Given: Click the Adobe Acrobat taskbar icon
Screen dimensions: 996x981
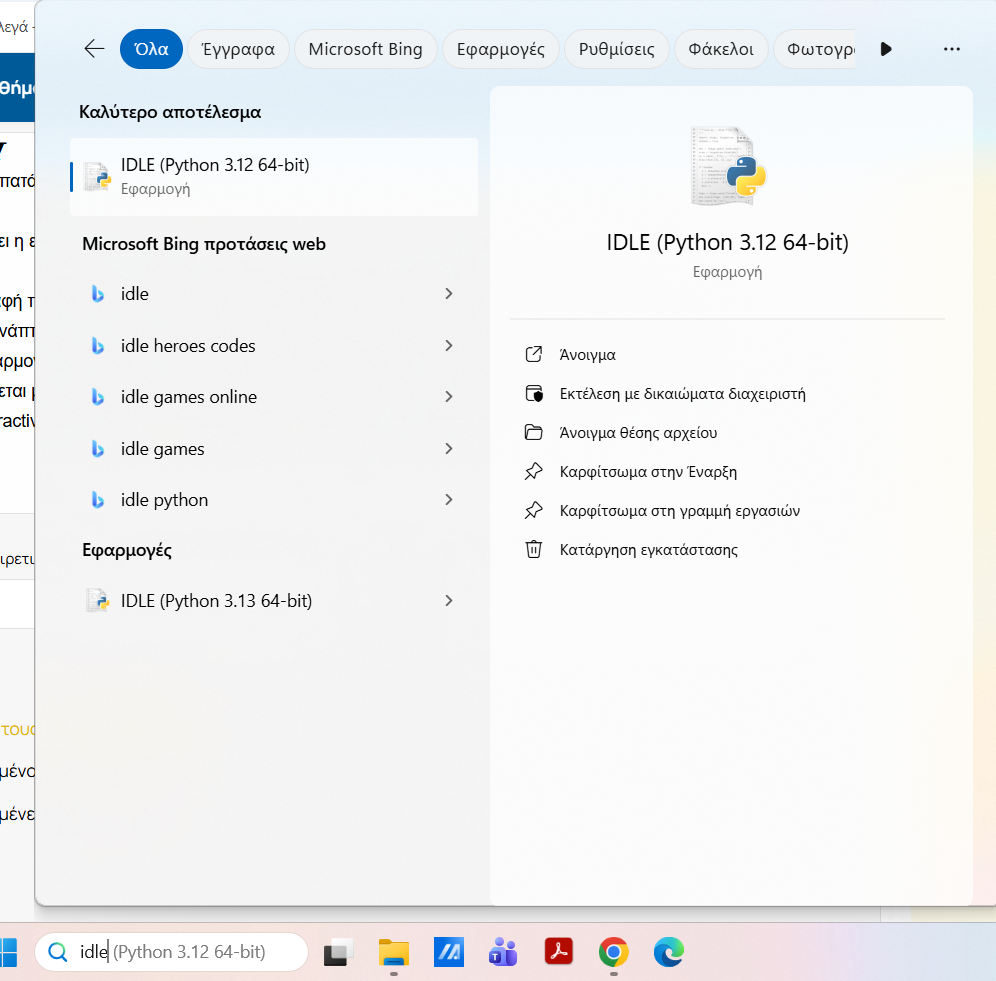Looking at the screenshot, I should 558,952.
